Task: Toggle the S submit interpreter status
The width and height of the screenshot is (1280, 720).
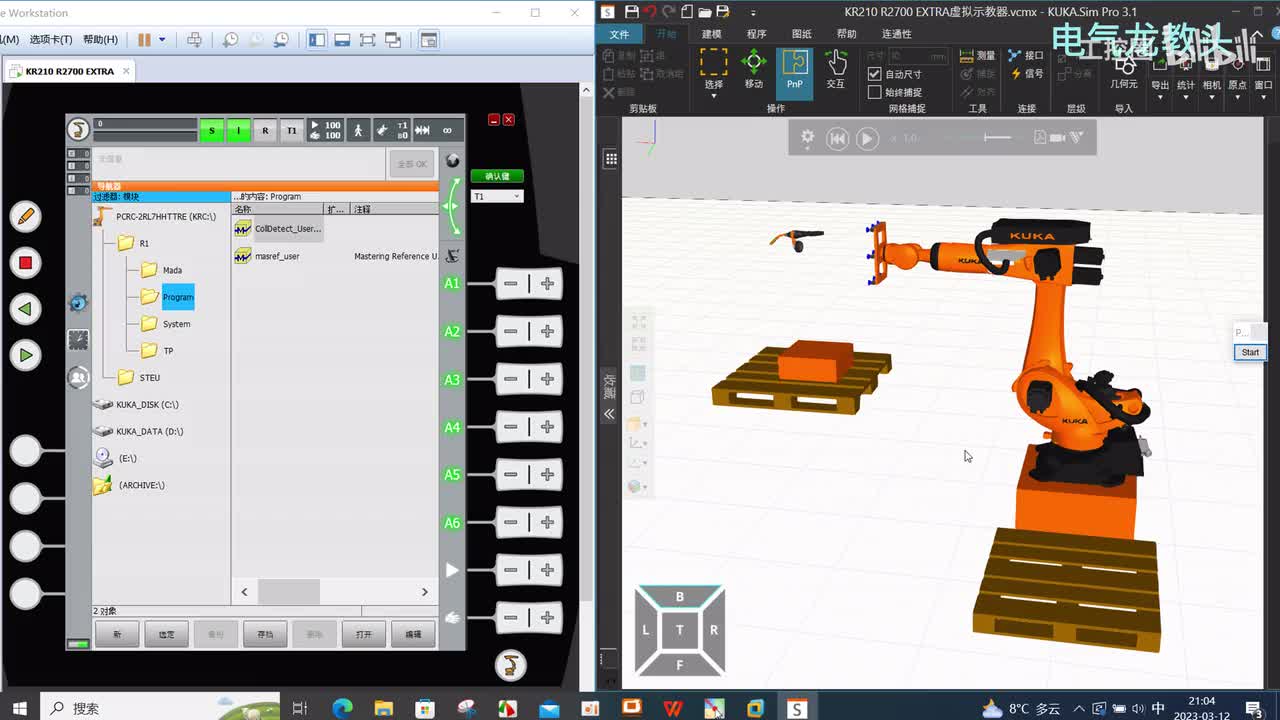Action: pyautogui.click(x=211, y=130)
